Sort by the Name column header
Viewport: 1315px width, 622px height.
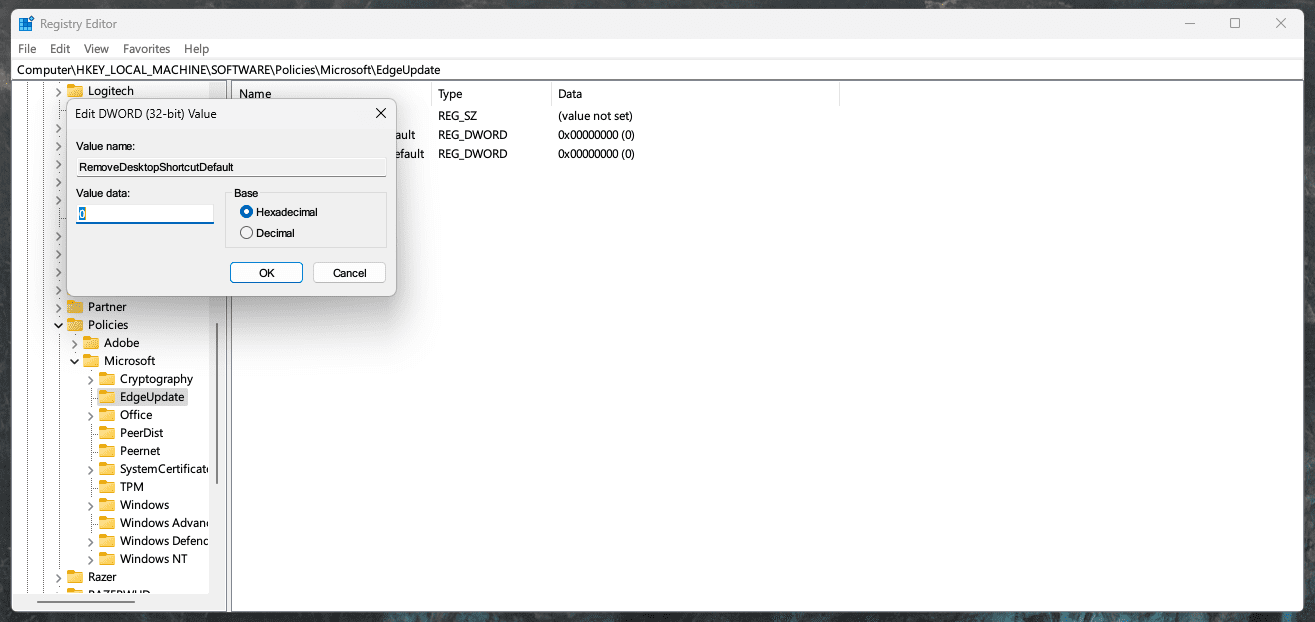point(332,94)
